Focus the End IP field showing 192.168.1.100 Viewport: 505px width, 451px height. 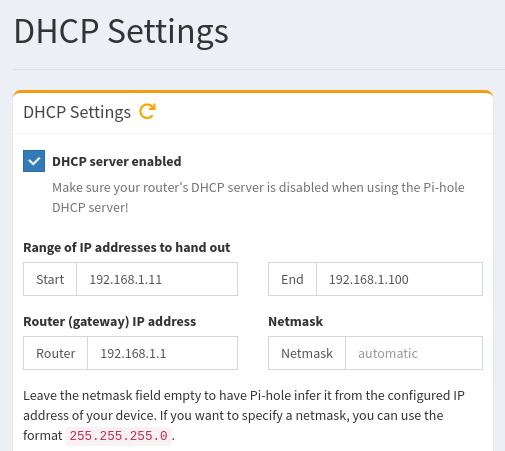(399, 279)
